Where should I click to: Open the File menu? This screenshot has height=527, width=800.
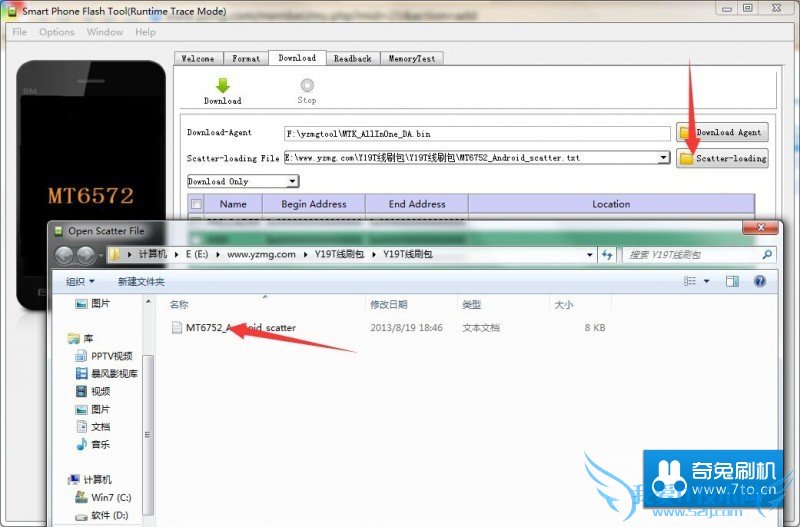pos(19,32)
